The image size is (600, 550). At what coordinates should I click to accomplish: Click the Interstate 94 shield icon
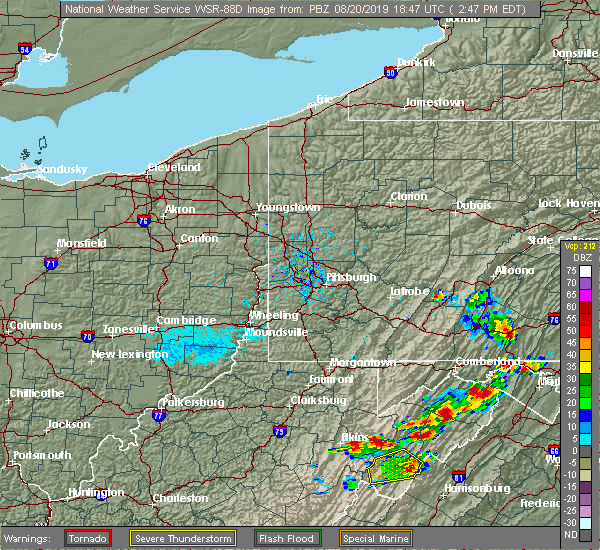point(25,49)
